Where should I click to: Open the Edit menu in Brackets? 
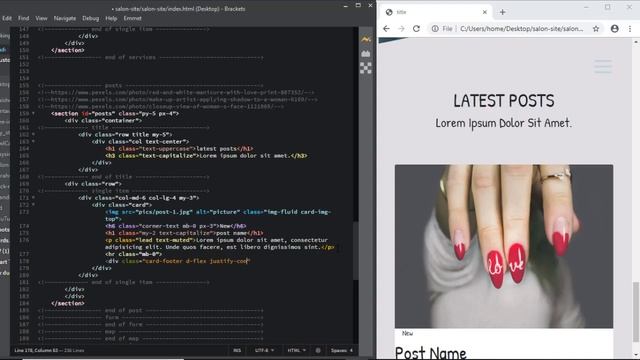pos(7,18)
